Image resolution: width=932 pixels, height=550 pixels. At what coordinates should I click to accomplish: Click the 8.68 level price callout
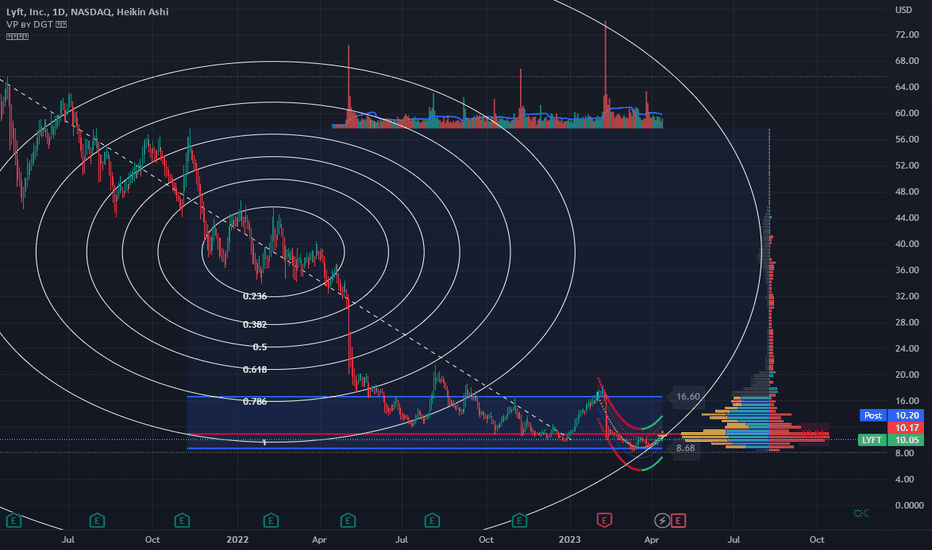tap(685, 448)
